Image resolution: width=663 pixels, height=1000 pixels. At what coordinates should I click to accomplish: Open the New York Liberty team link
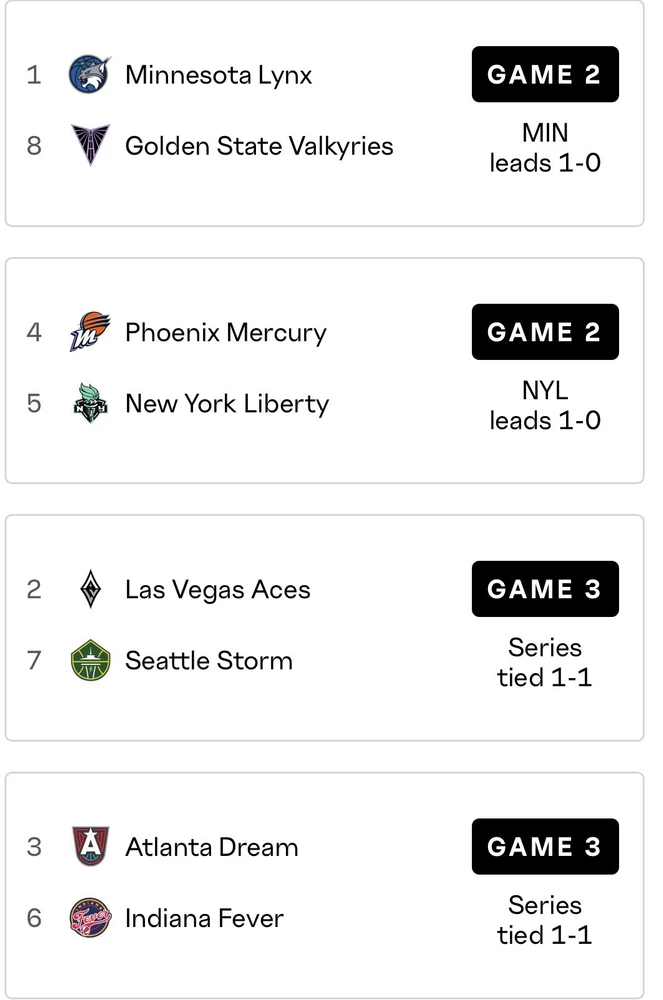pos(227,404)
